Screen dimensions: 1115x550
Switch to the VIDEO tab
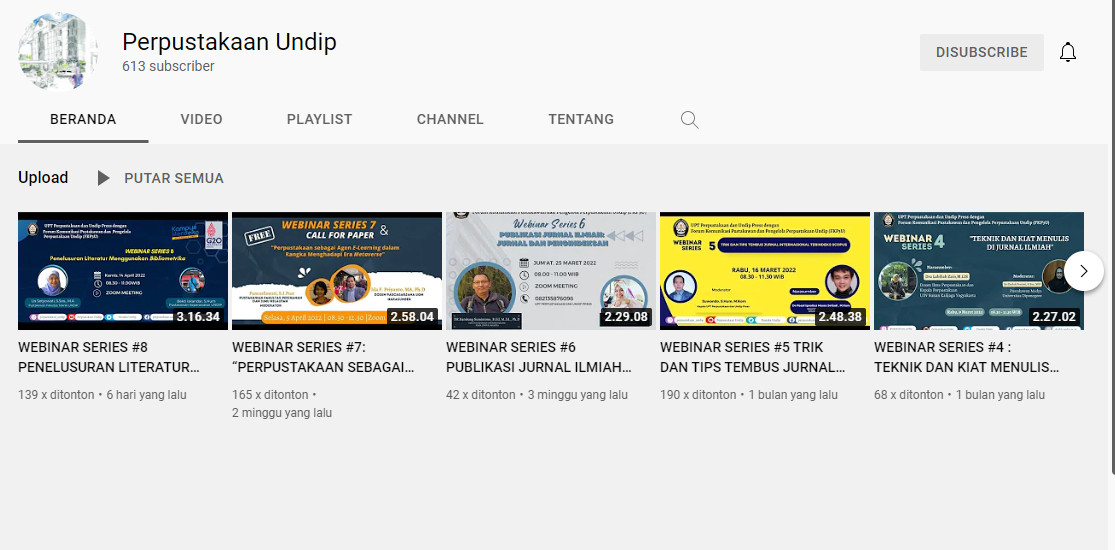[x=201, y=120]
